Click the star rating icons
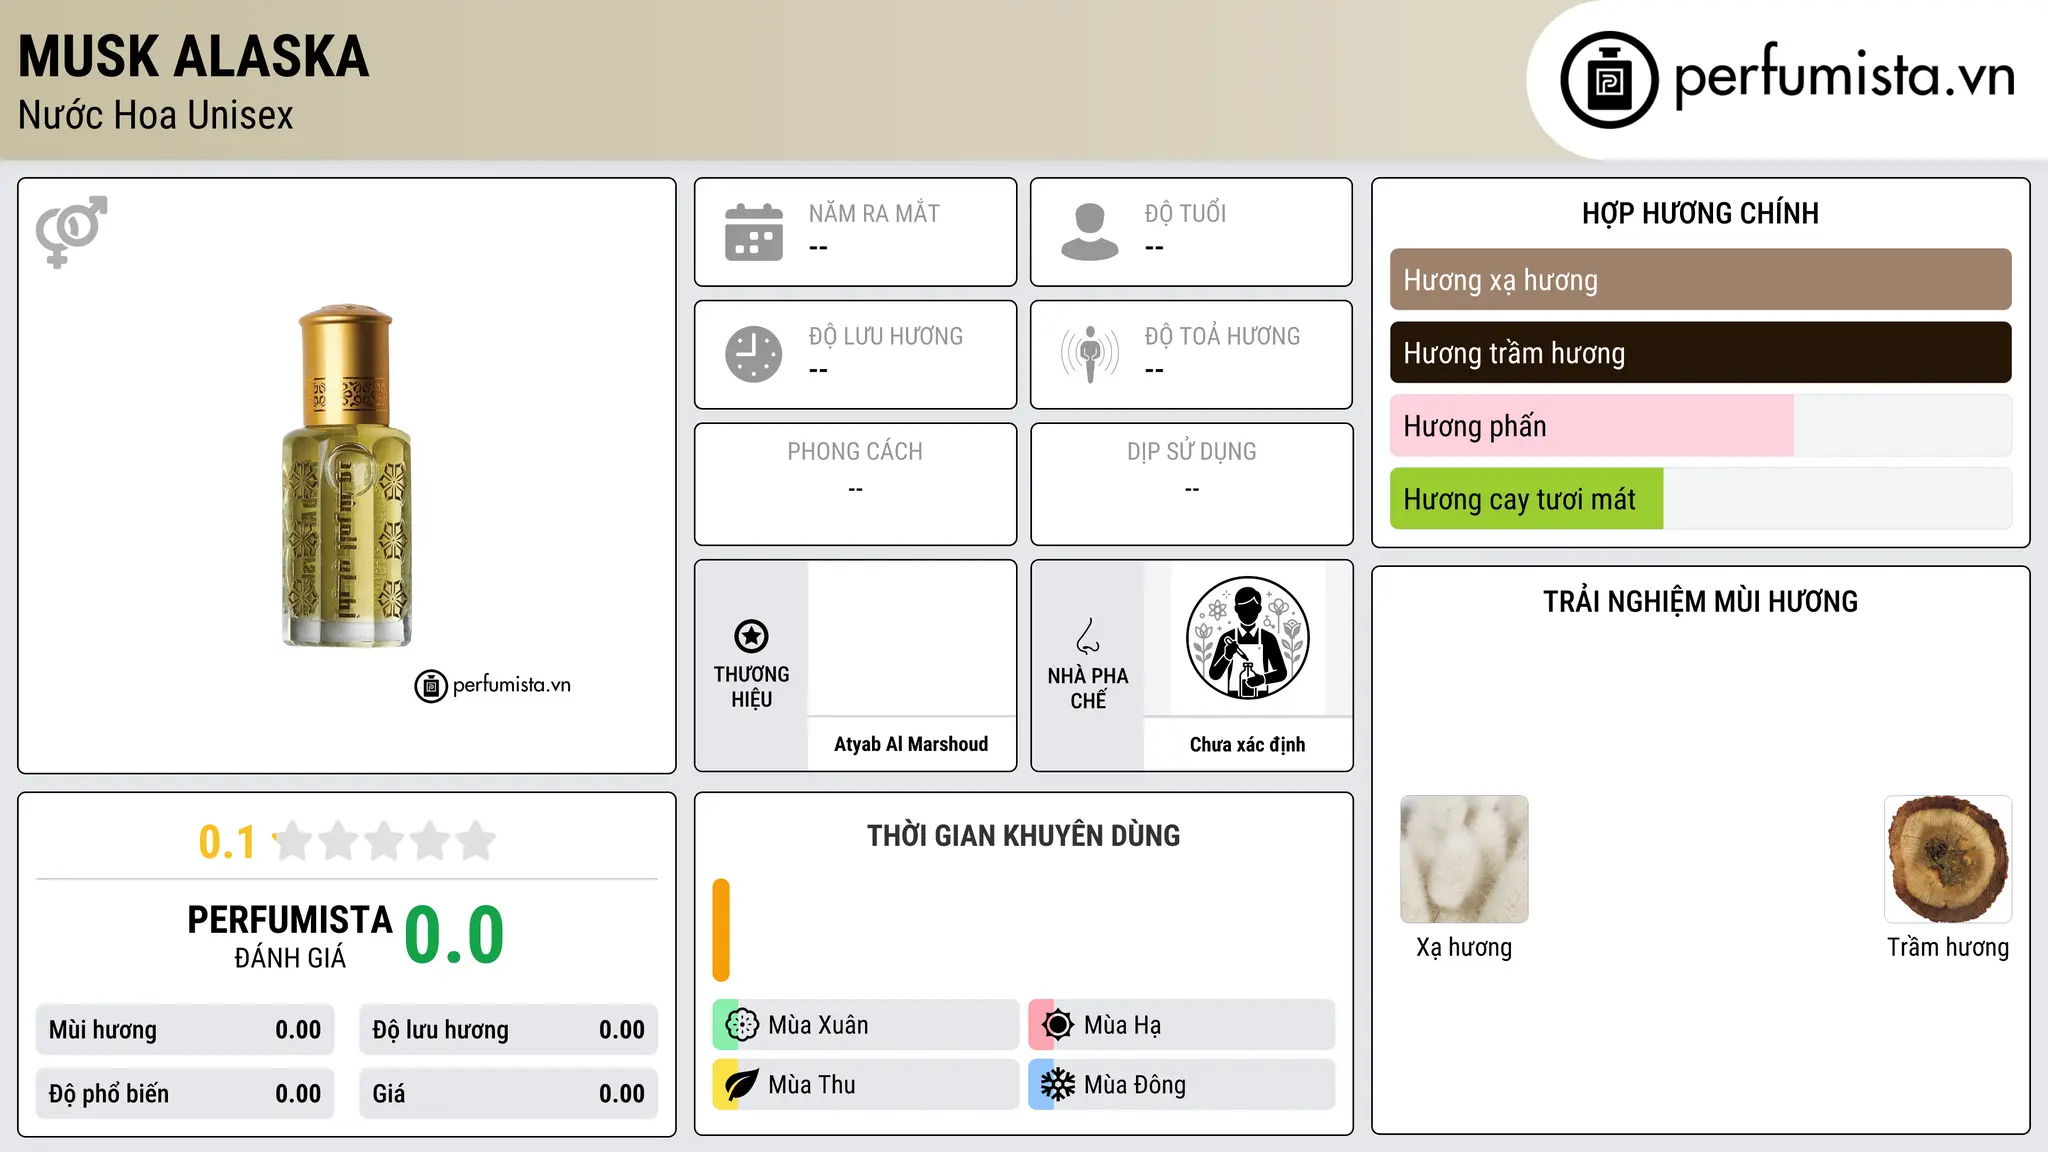Screen dimensions: 2048x1152 point(385,841)
